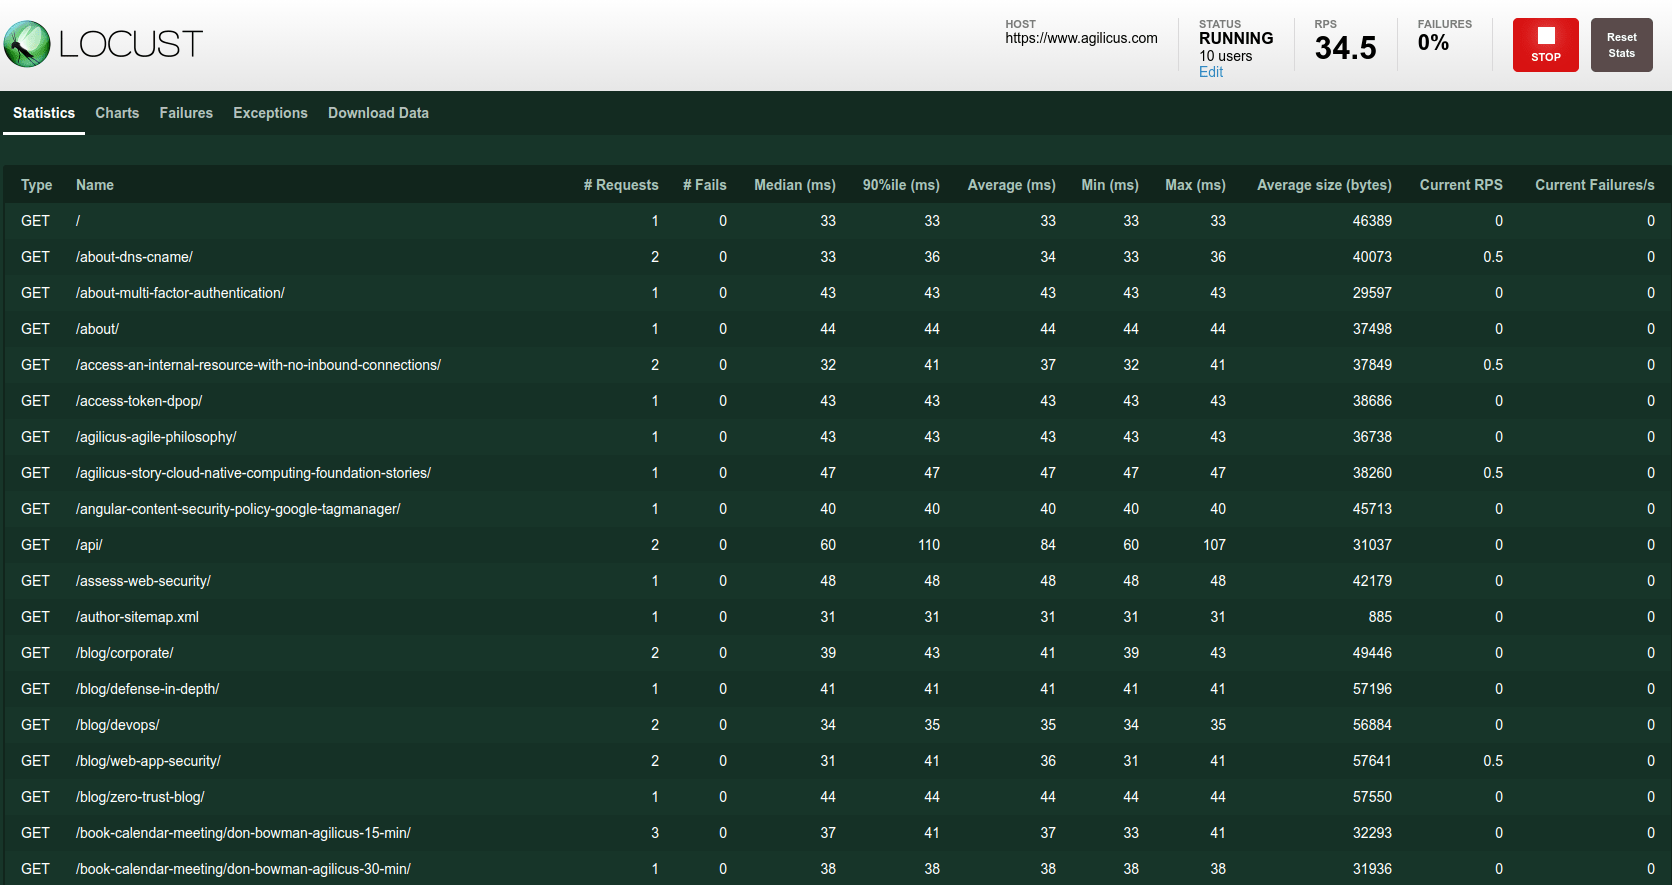The height and width of the screenshot is (885, 1672).
Task: Sort by 90%ile (ms) header
Action: (901, 185)
